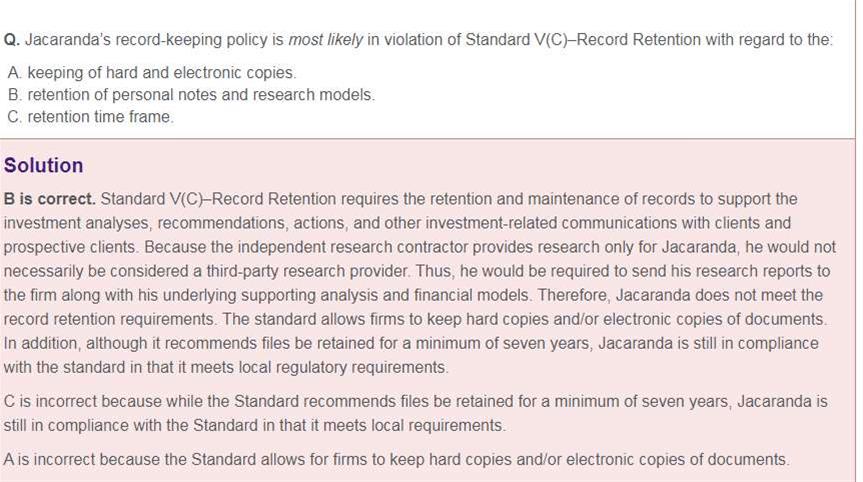
Task: Click the Solution heading
Action: tap(44, 165)
